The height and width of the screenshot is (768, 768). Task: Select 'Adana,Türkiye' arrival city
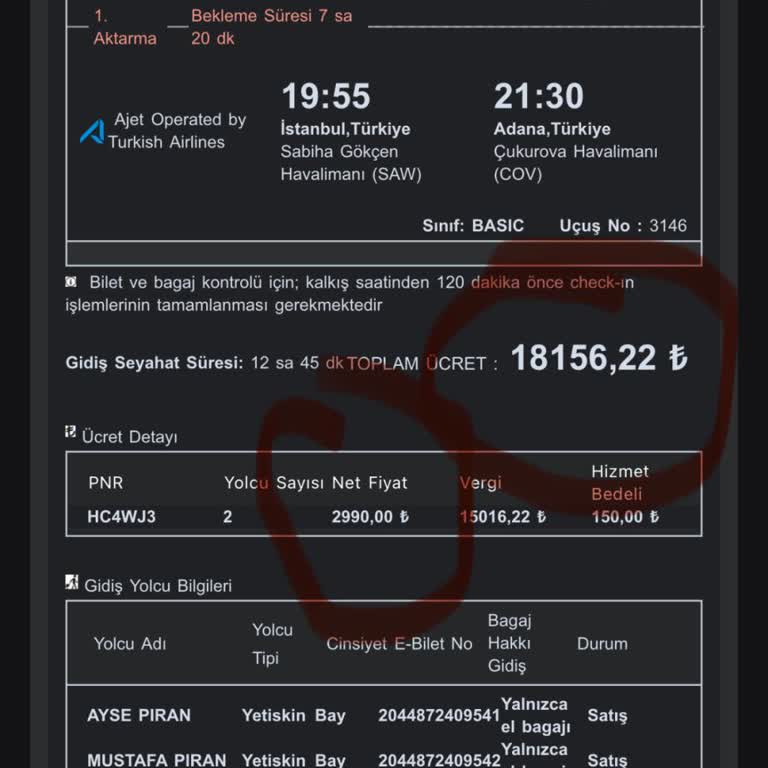[x=552, y=129]
